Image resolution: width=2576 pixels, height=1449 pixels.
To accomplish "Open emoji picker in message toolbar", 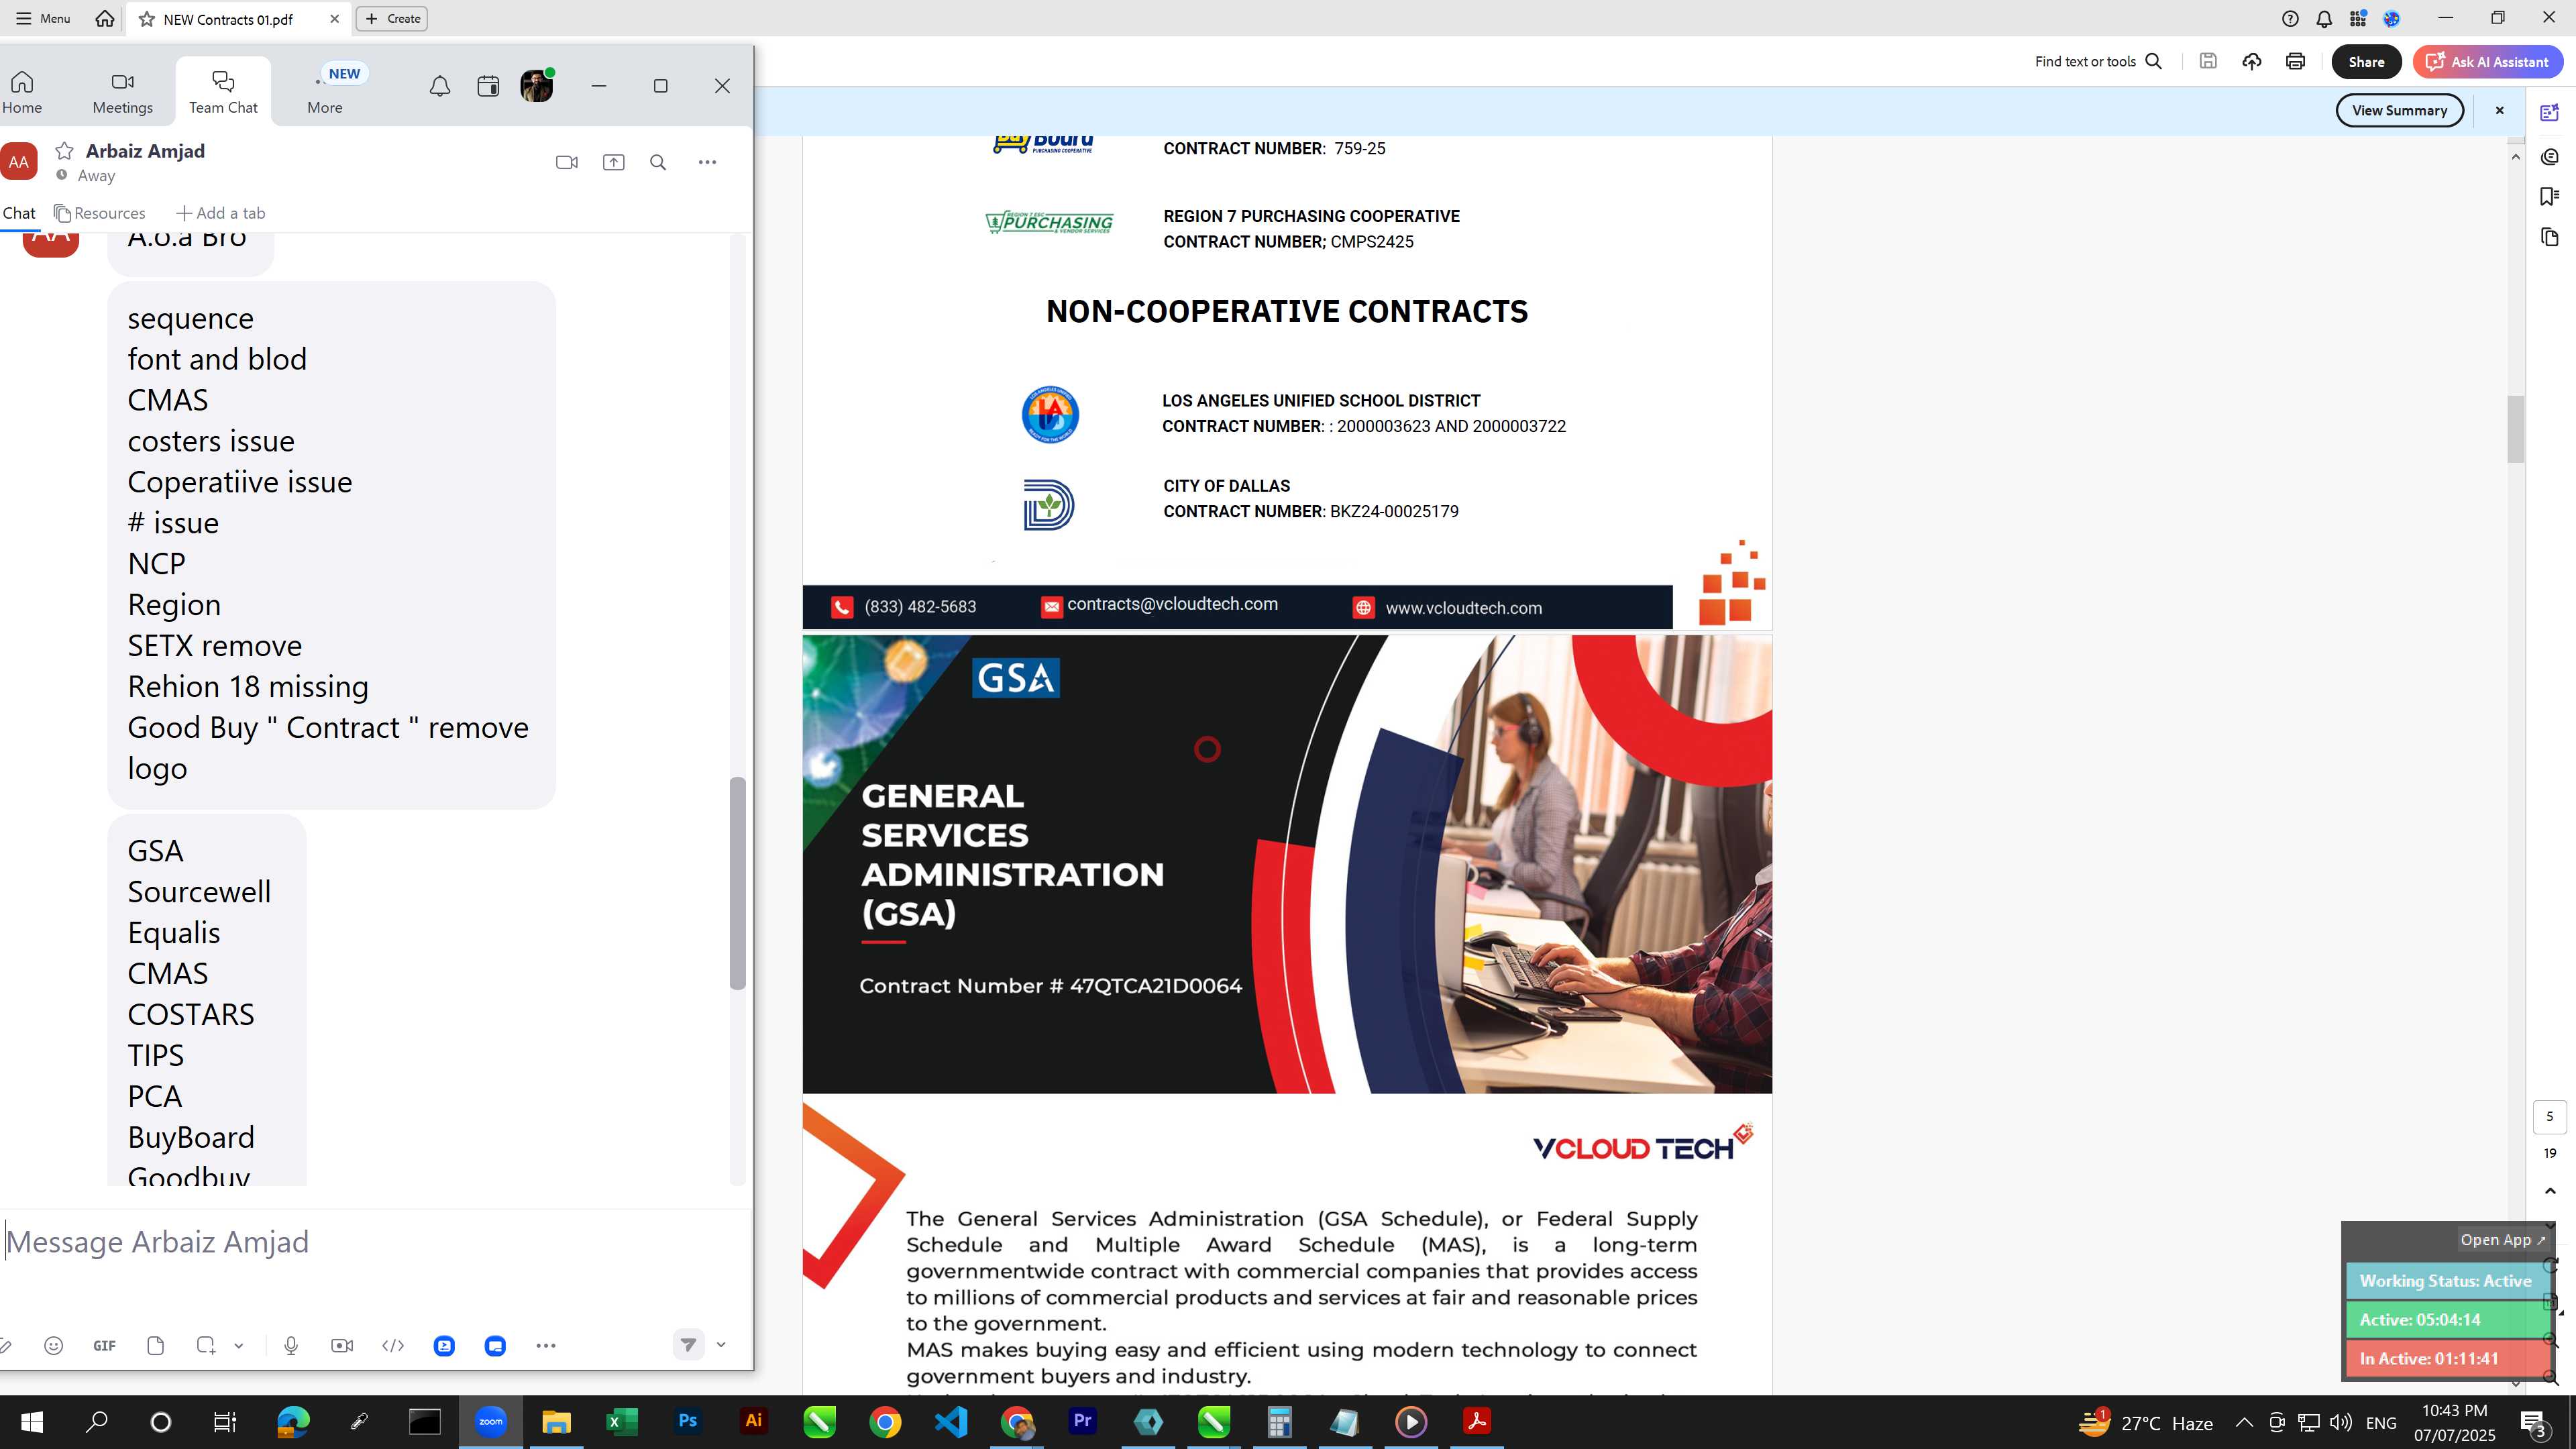I will click(x=54, y=1346).
